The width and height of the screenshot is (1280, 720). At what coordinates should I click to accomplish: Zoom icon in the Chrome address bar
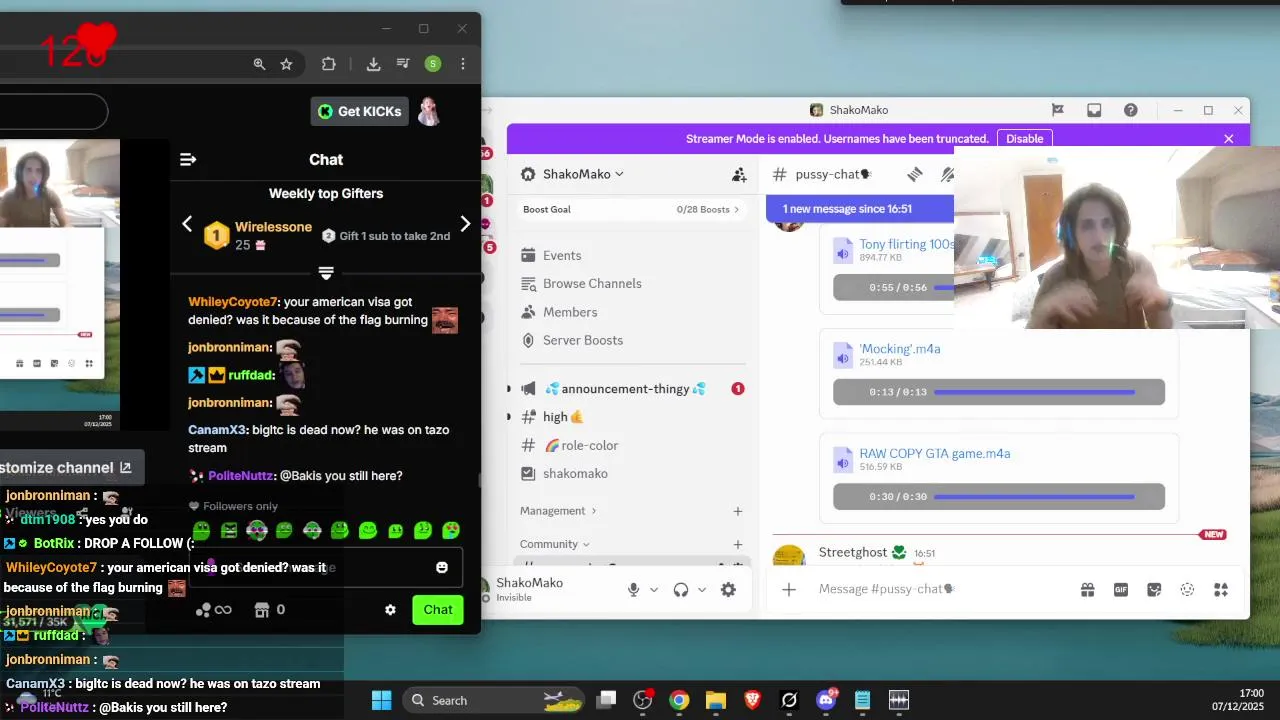(x=259, y=64)
